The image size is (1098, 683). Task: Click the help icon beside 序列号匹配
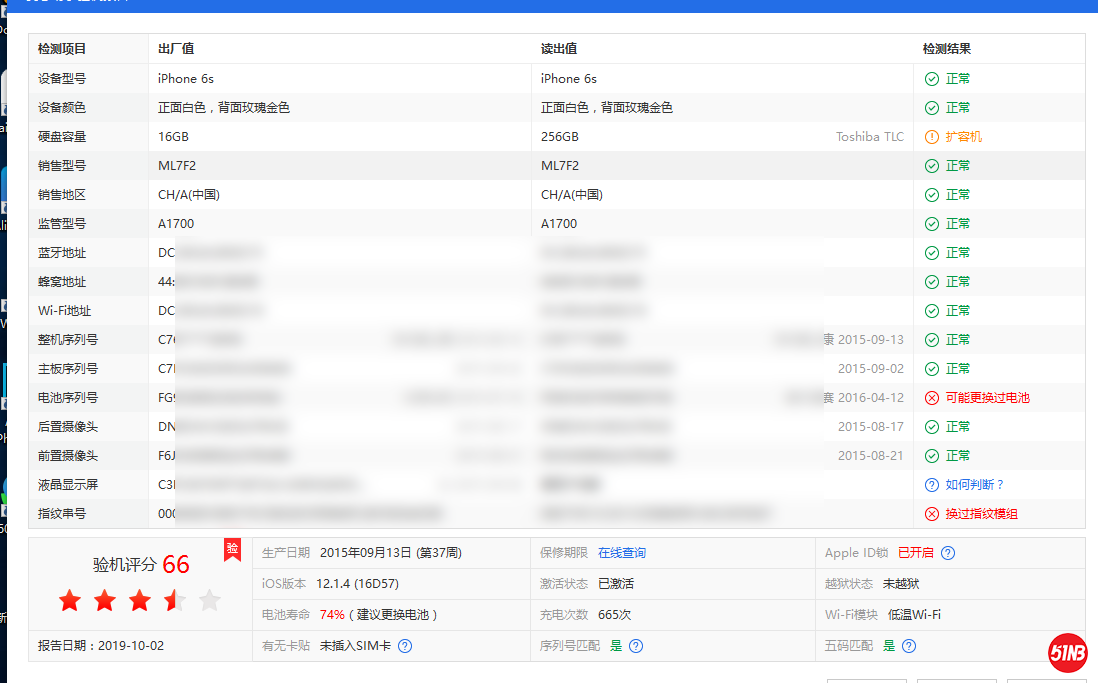click(x=636, y=646)
